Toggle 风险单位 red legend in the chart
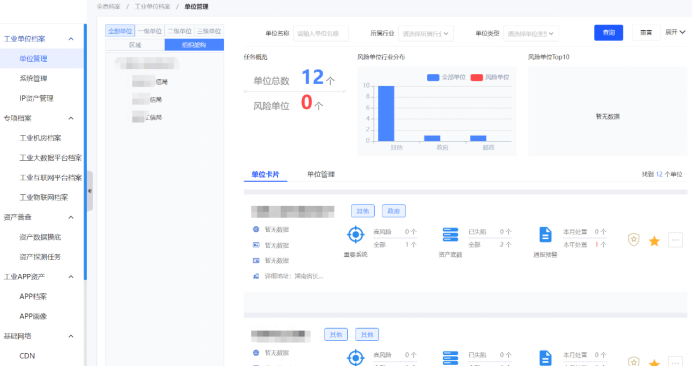Viewport: 692px width, 366px height. click(490, 77)
